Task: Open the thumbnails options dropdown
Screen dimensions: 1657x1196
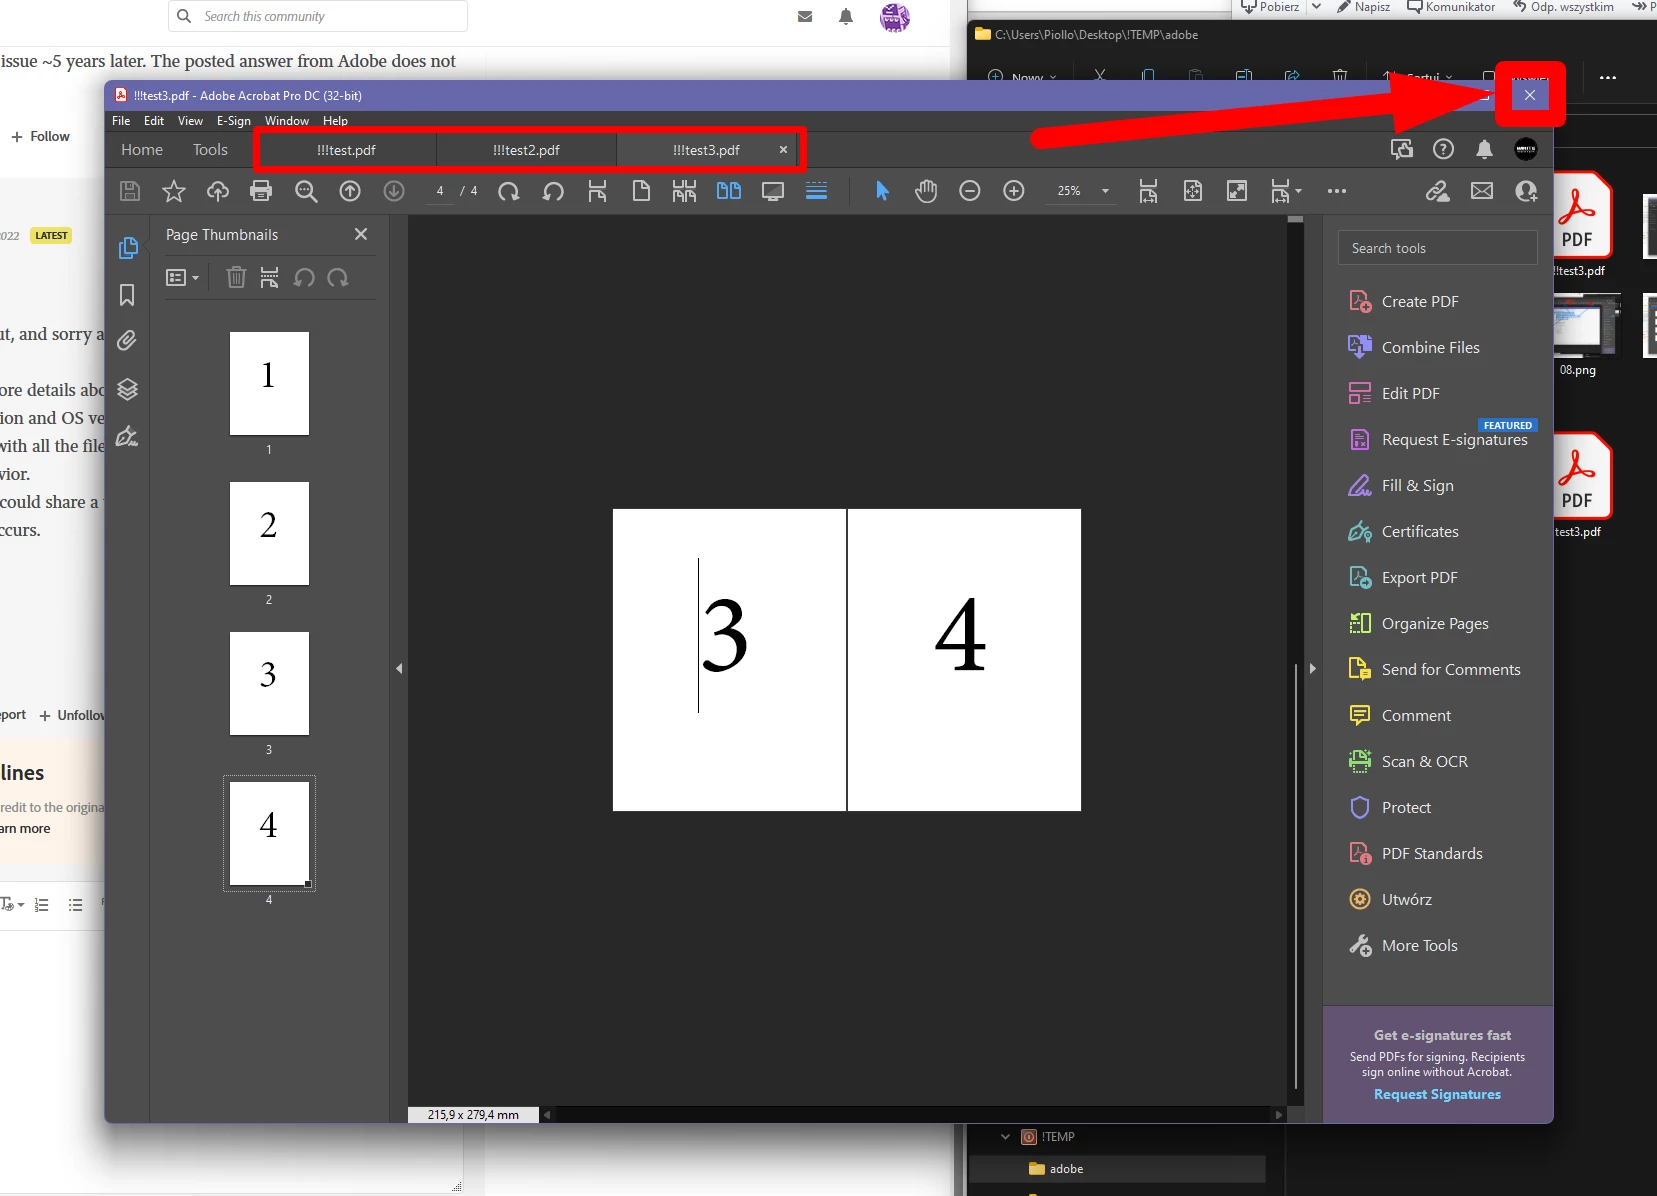Action: tap(182, 277)
